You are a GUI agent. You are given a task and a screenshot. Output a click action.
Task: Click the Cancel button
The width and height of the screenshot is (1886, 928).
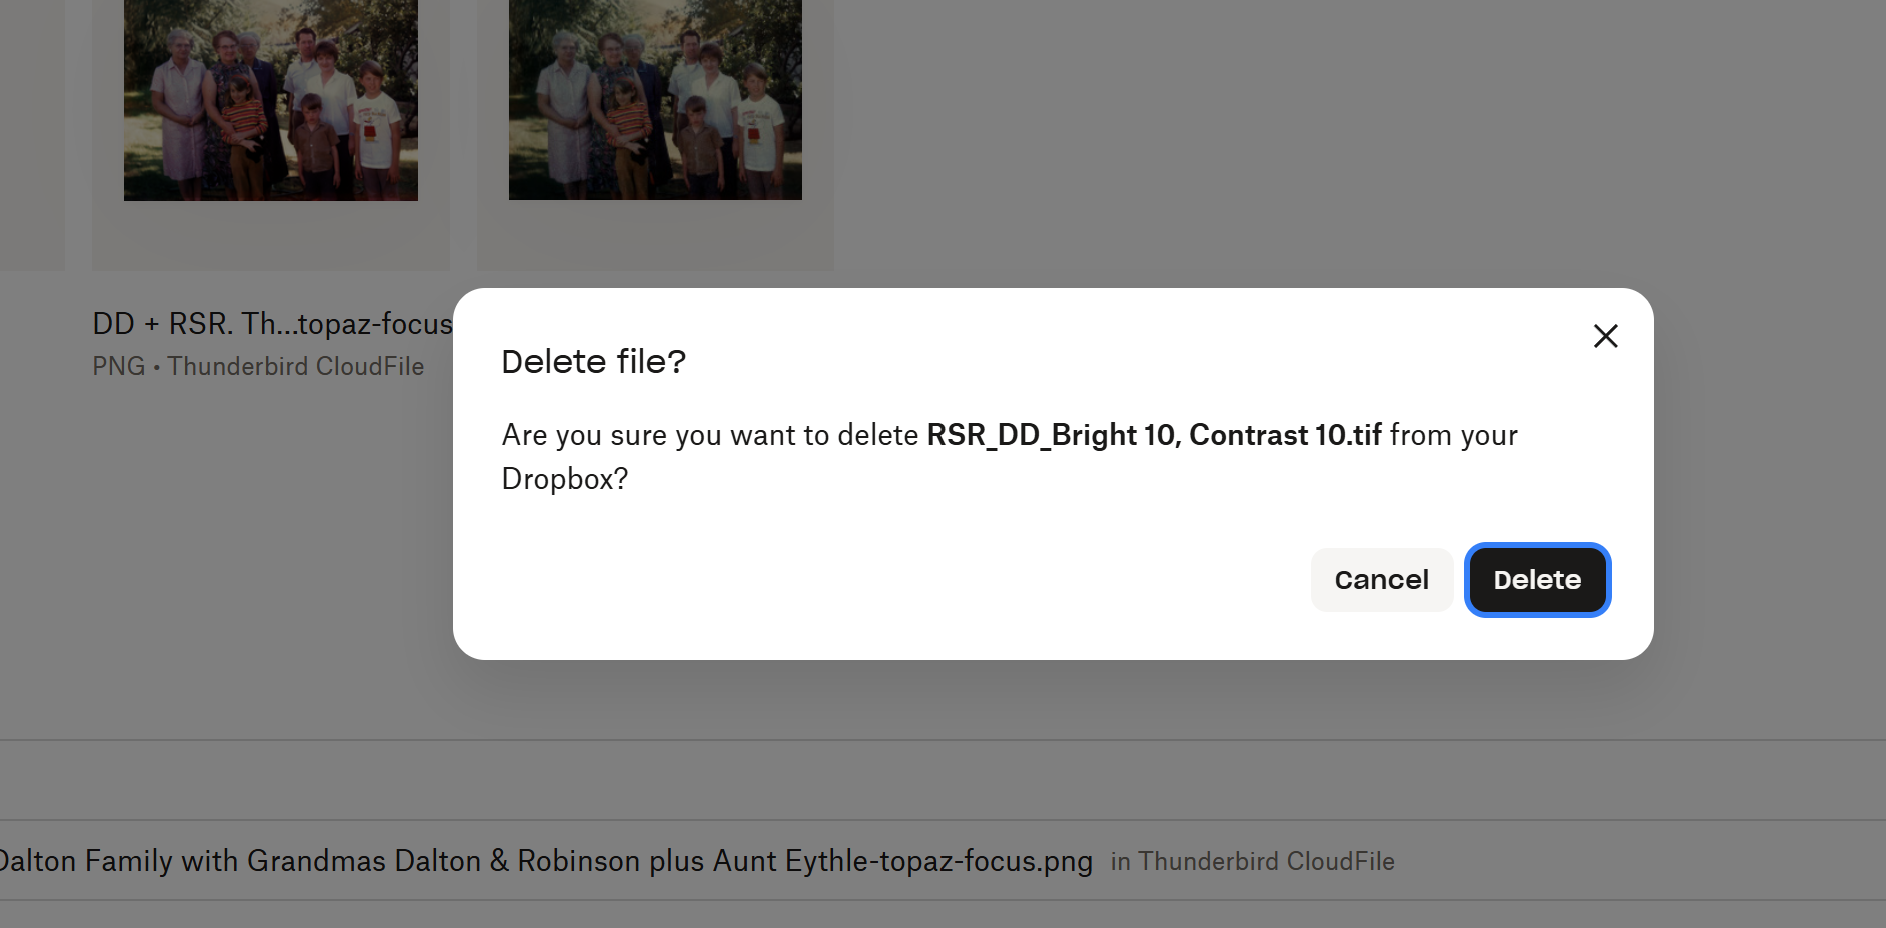[1381, 580]
